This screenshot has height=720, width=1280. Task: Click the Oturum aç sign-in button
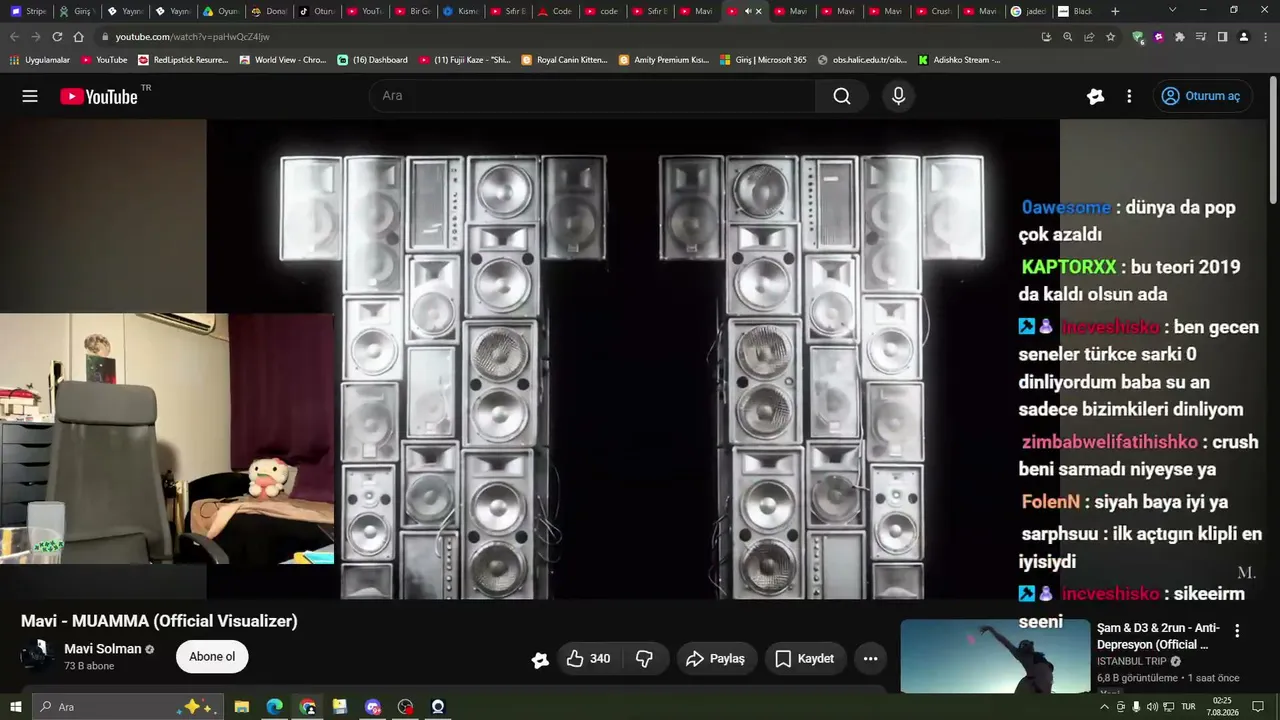click(x=1202, y=96)
